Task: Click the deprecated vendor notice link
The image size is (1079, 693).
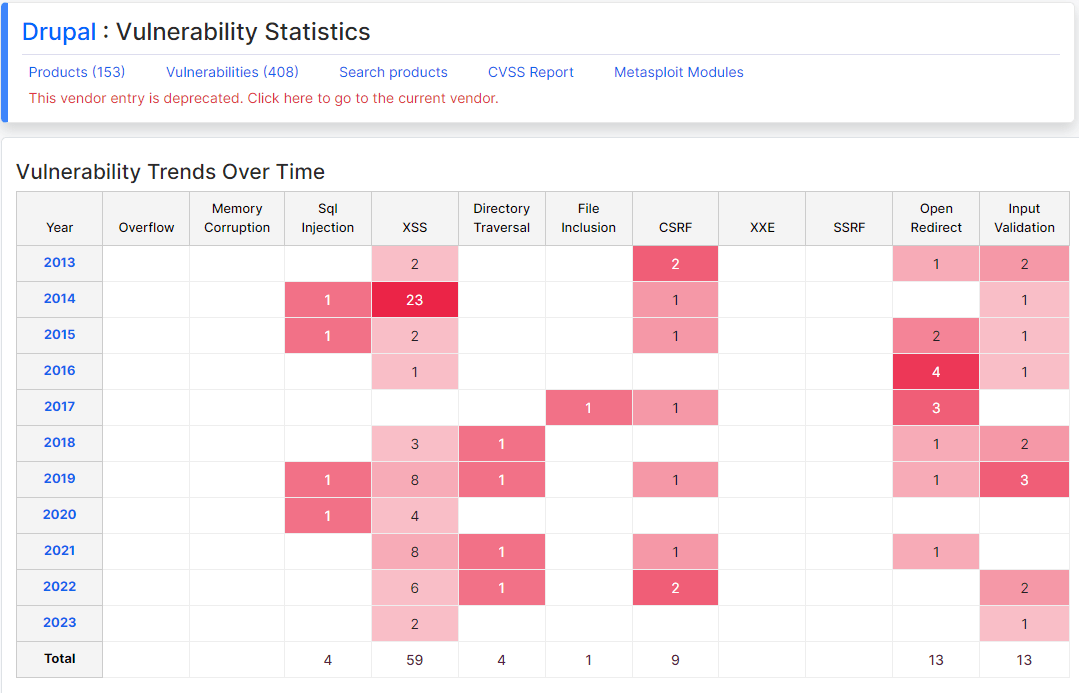Action: 264,98
